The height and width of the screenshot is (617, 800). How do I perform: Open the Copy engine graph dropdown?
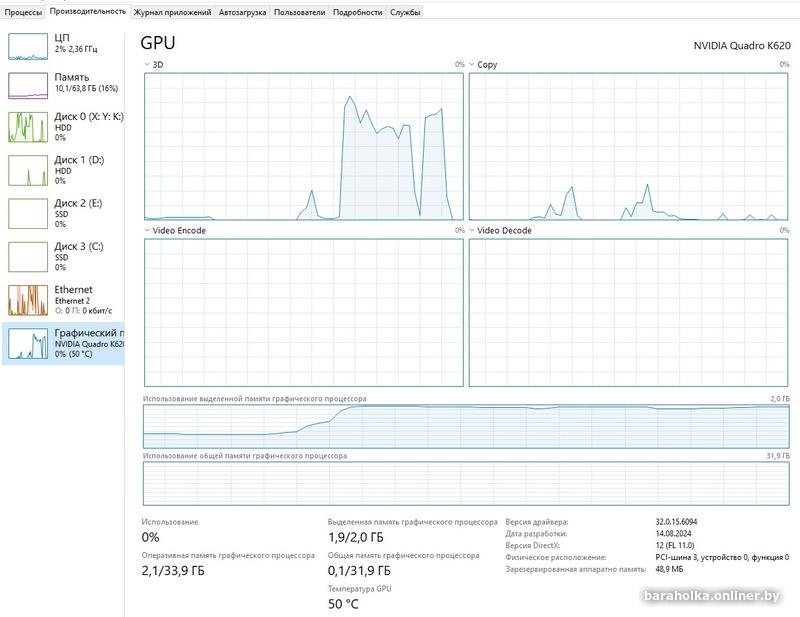[x=473, y=65]
